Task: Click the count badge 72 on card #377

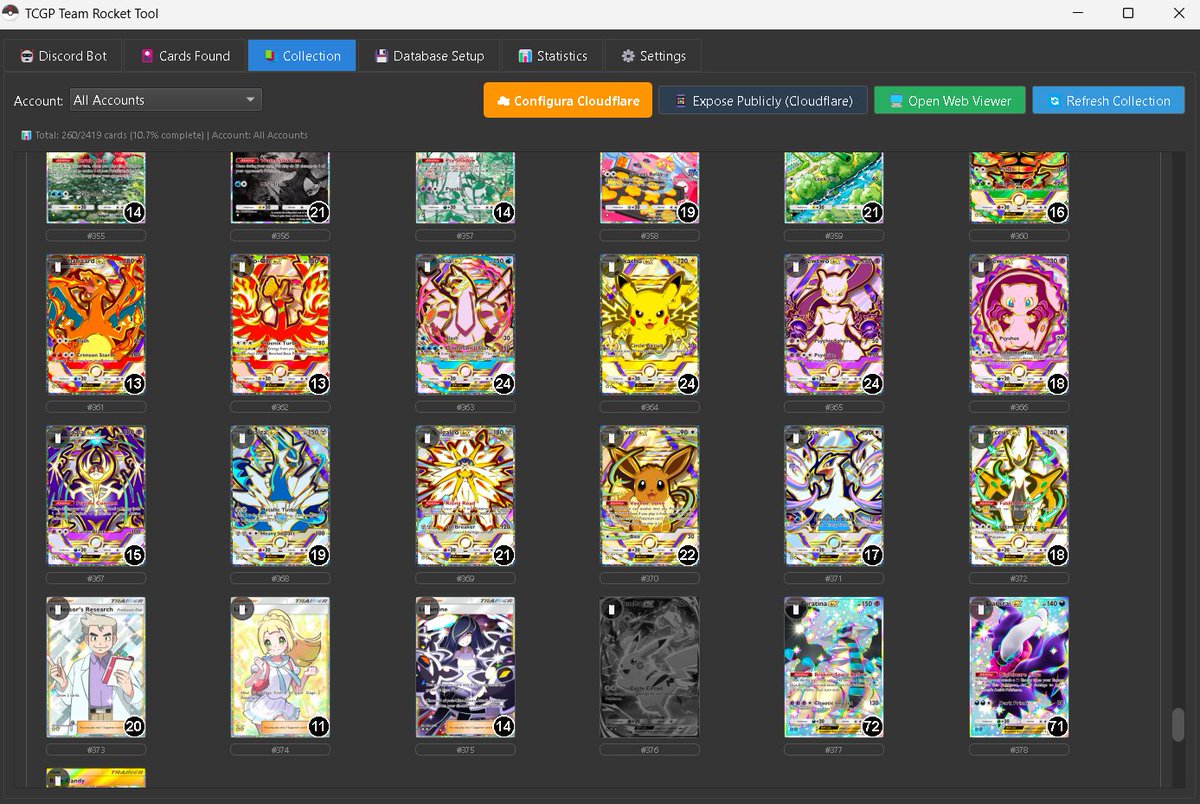Action: point(872,727)
